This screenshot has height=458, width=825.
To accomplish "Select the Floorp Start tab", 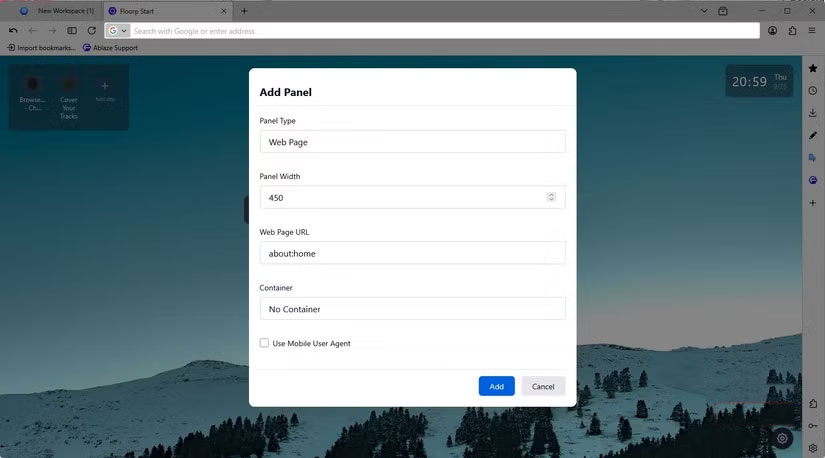I will 167,11.
